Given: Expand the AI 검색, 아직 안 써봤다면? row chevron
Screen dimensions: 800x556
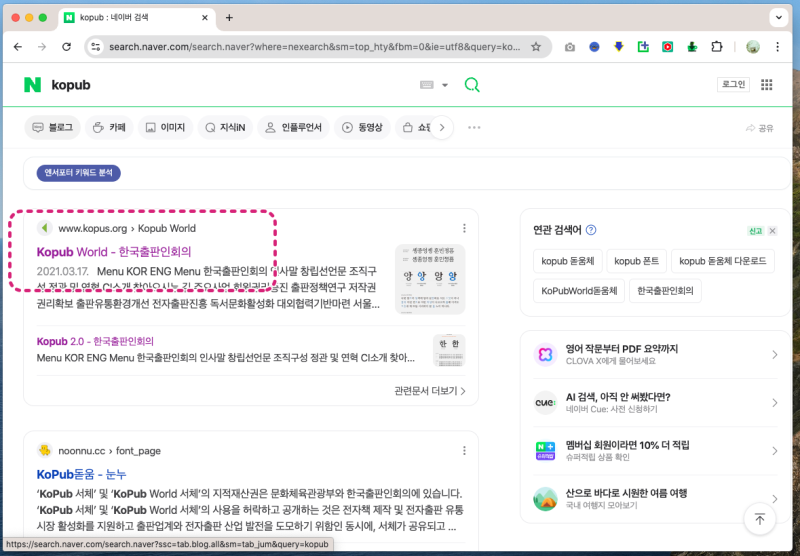Looking at the screenshot, I should click(x=774, y=403).
